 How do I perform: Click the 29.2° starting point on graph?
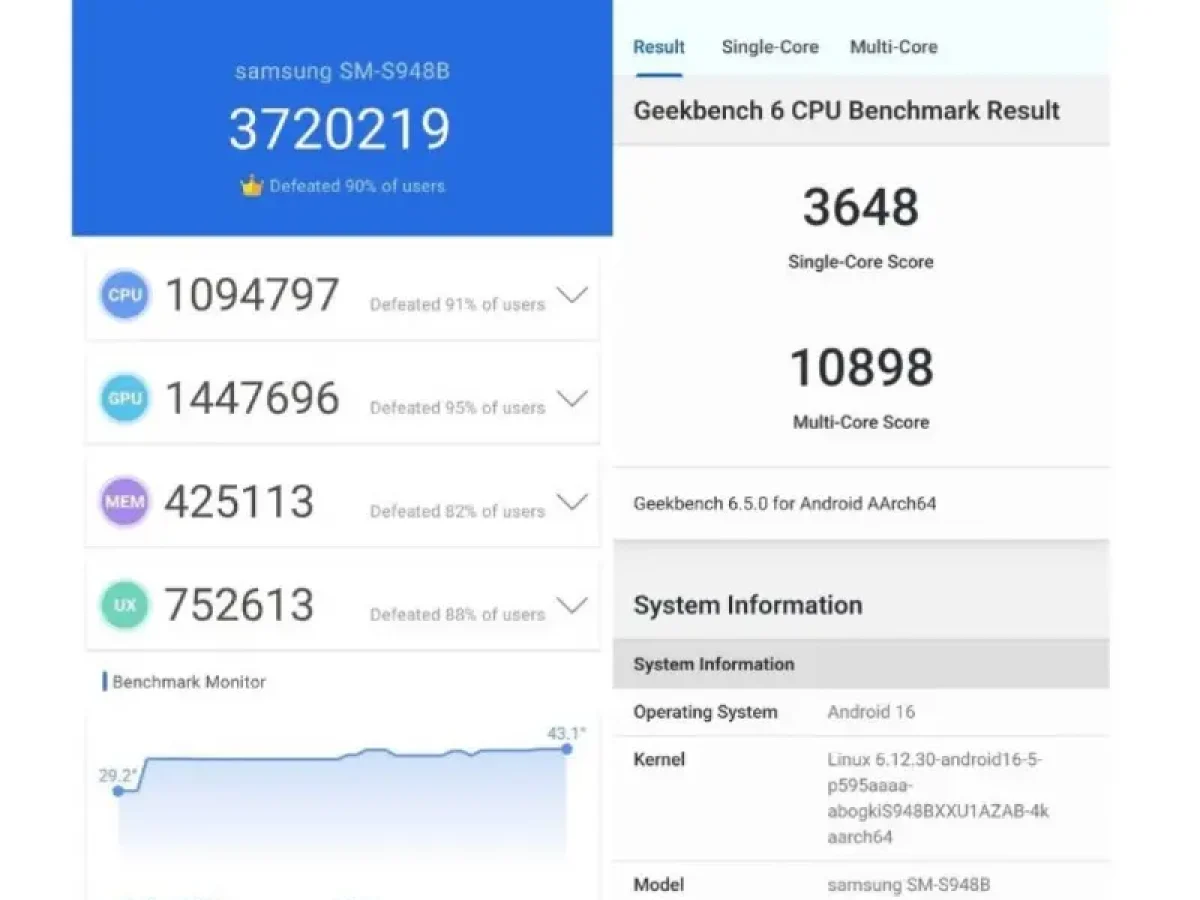pos(119,791)
